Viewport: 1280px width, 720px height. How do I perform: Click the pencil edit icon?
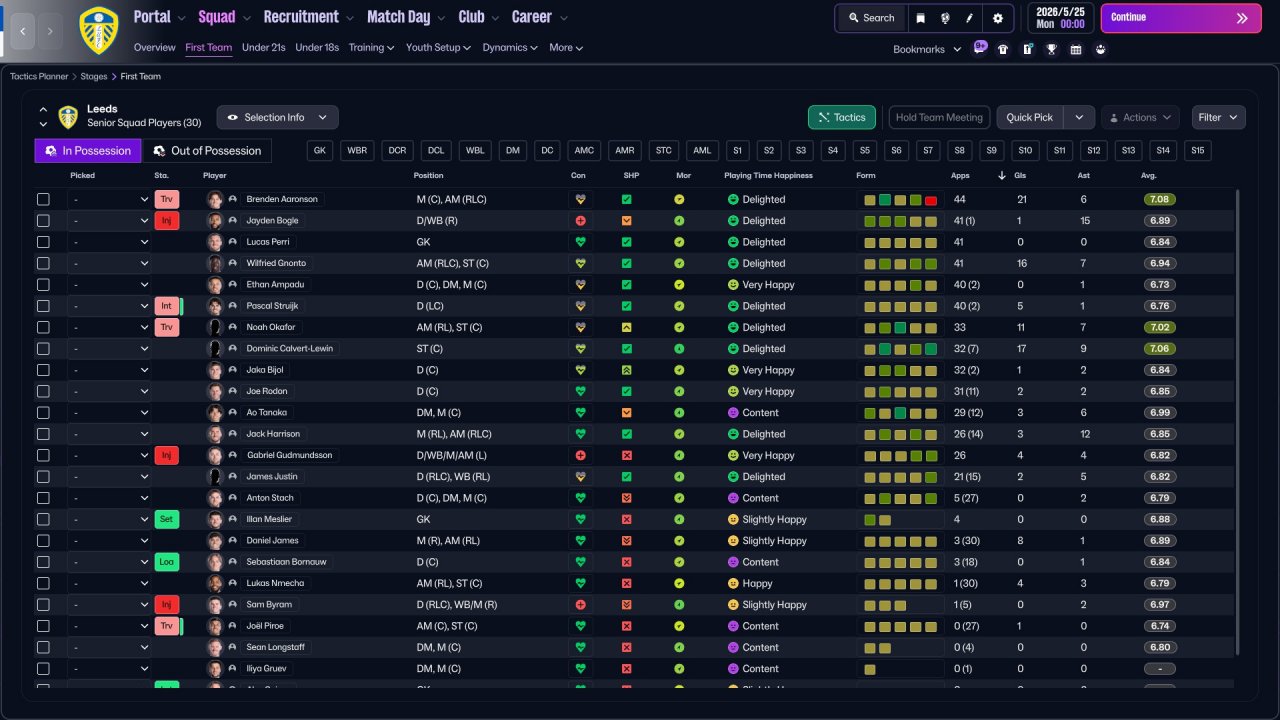point(970,18)
